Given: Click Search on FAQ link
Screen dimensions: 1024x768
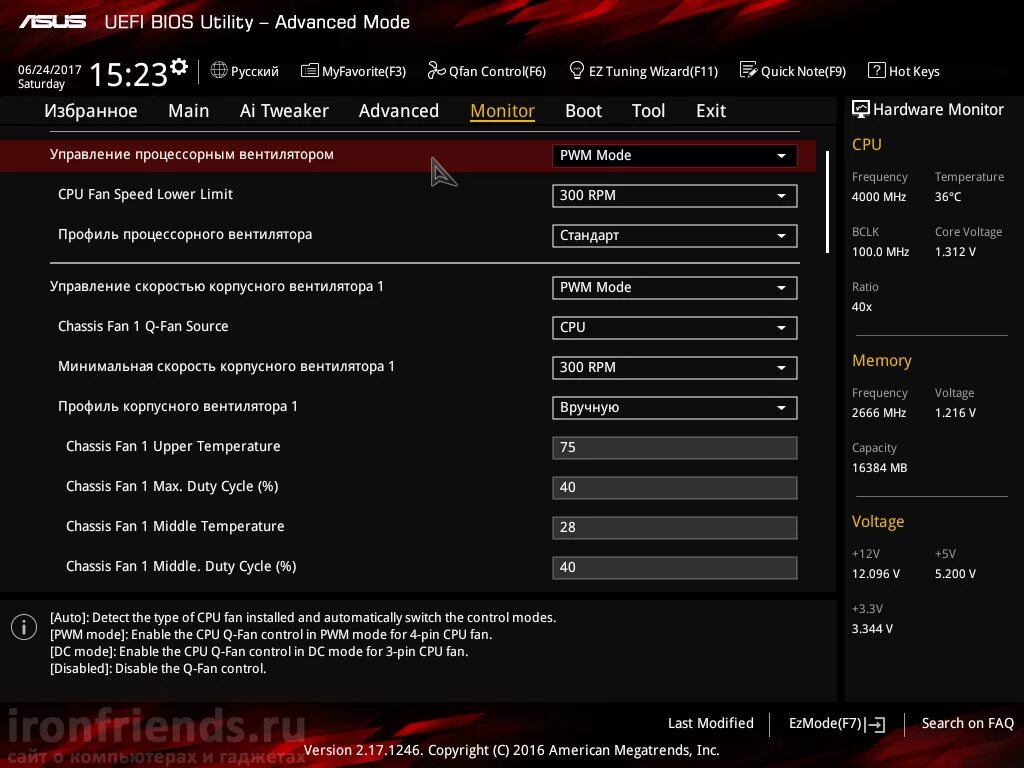Looking at the screenshot, I should (x=967, y=723).
